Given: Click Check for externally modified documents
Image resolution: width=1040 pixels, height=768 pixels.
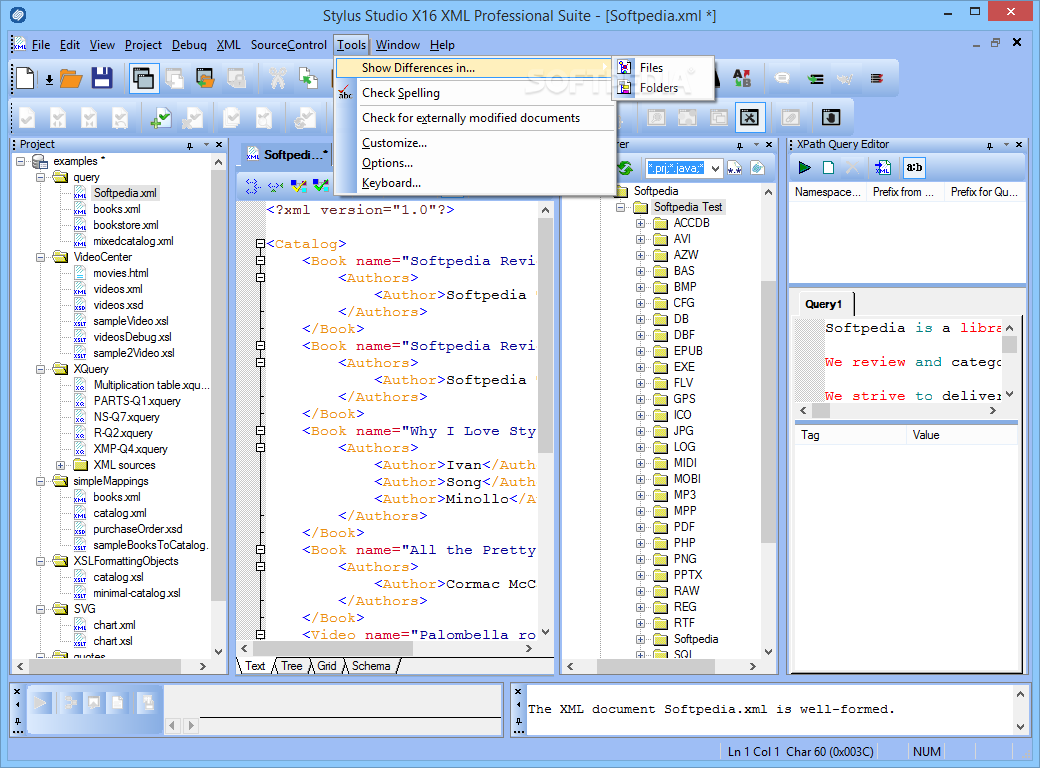Looking at the screenshot, I should tap(474, 118).
